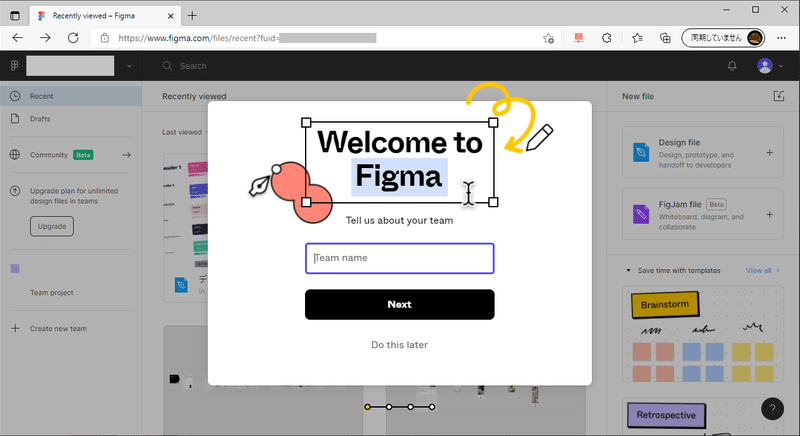Image resolution: width=800 pixels, height=436 pixels.
Task: Open a new browser tab
Action: tap(192, 16)
